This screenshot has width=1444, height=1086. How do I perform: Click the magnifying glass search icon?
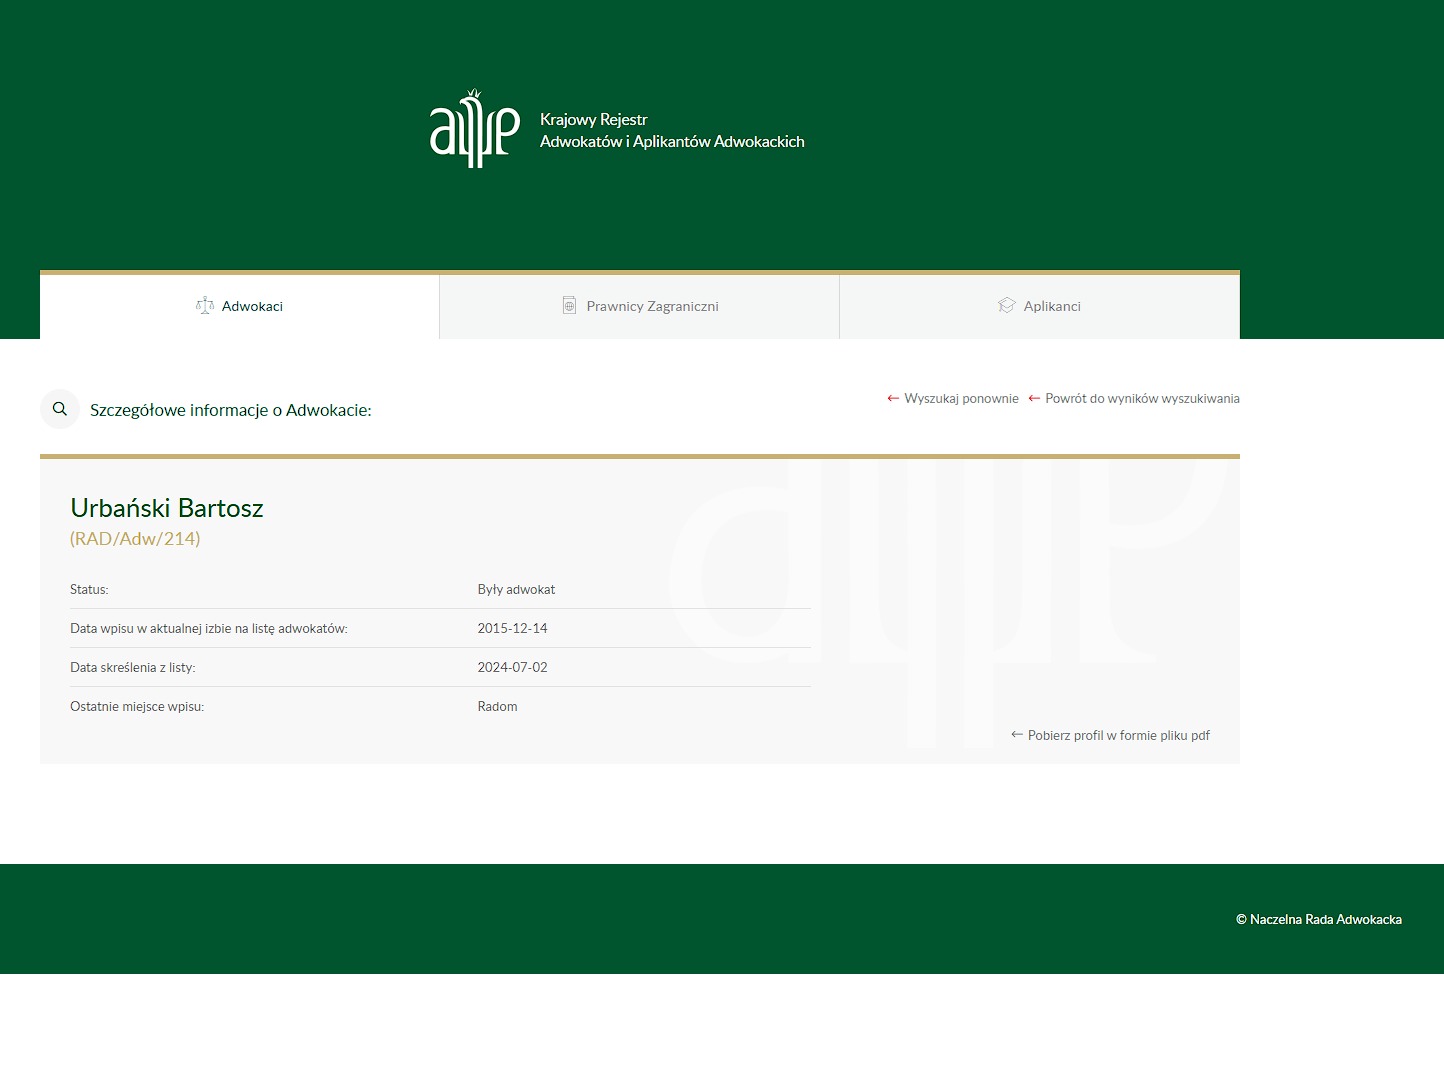[60, 408]
